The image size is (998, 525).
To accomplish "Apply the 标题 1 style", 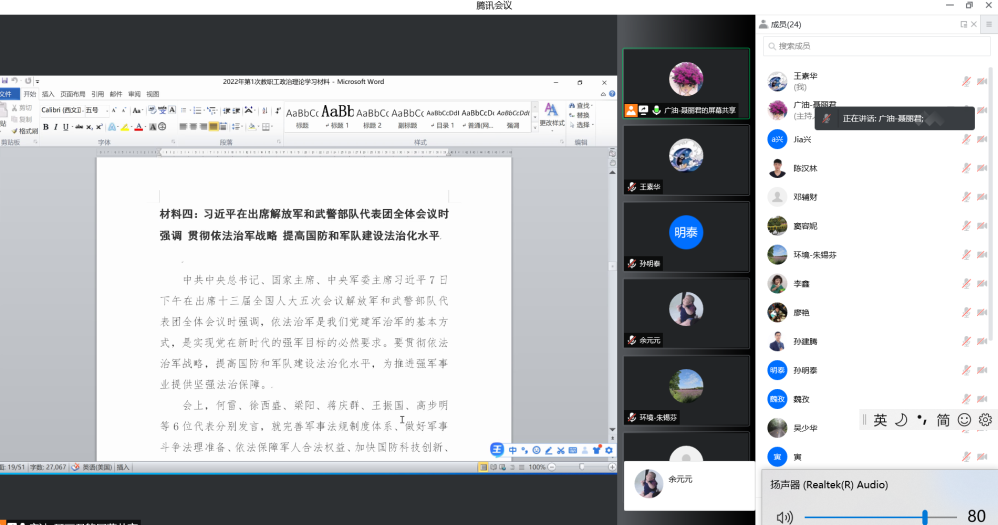I will click(x=337, y=117).
